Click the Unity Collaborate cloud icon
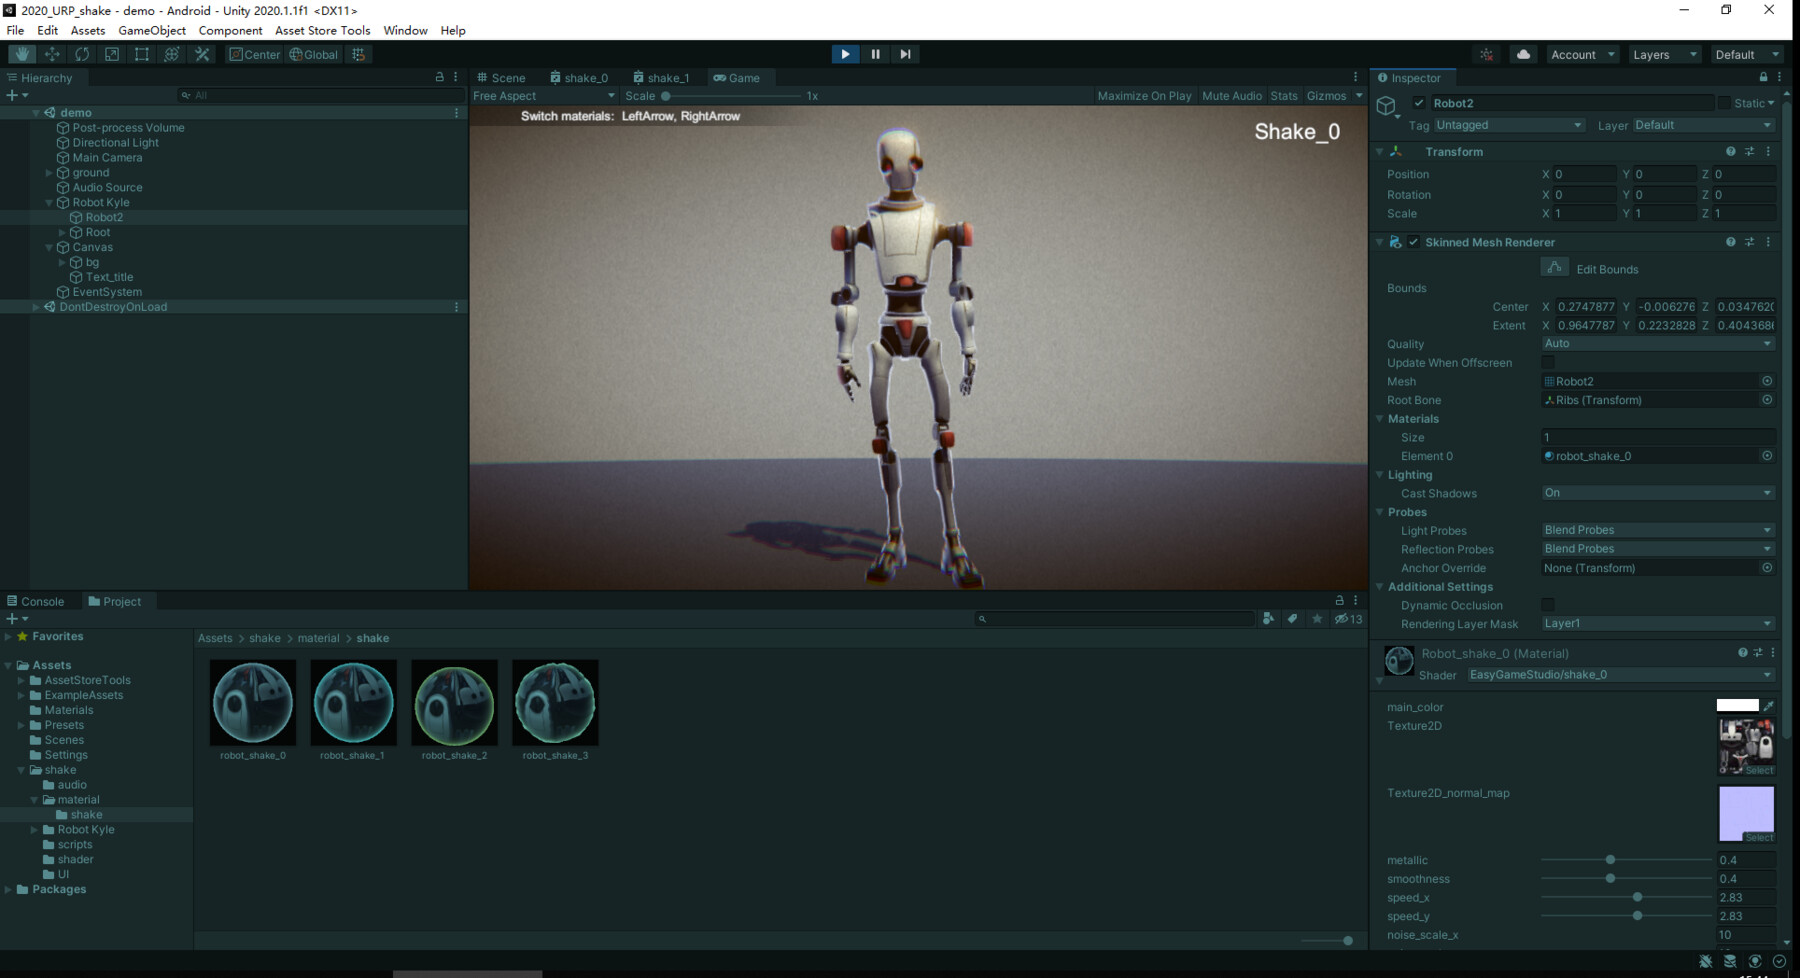 click(1523, 54)
